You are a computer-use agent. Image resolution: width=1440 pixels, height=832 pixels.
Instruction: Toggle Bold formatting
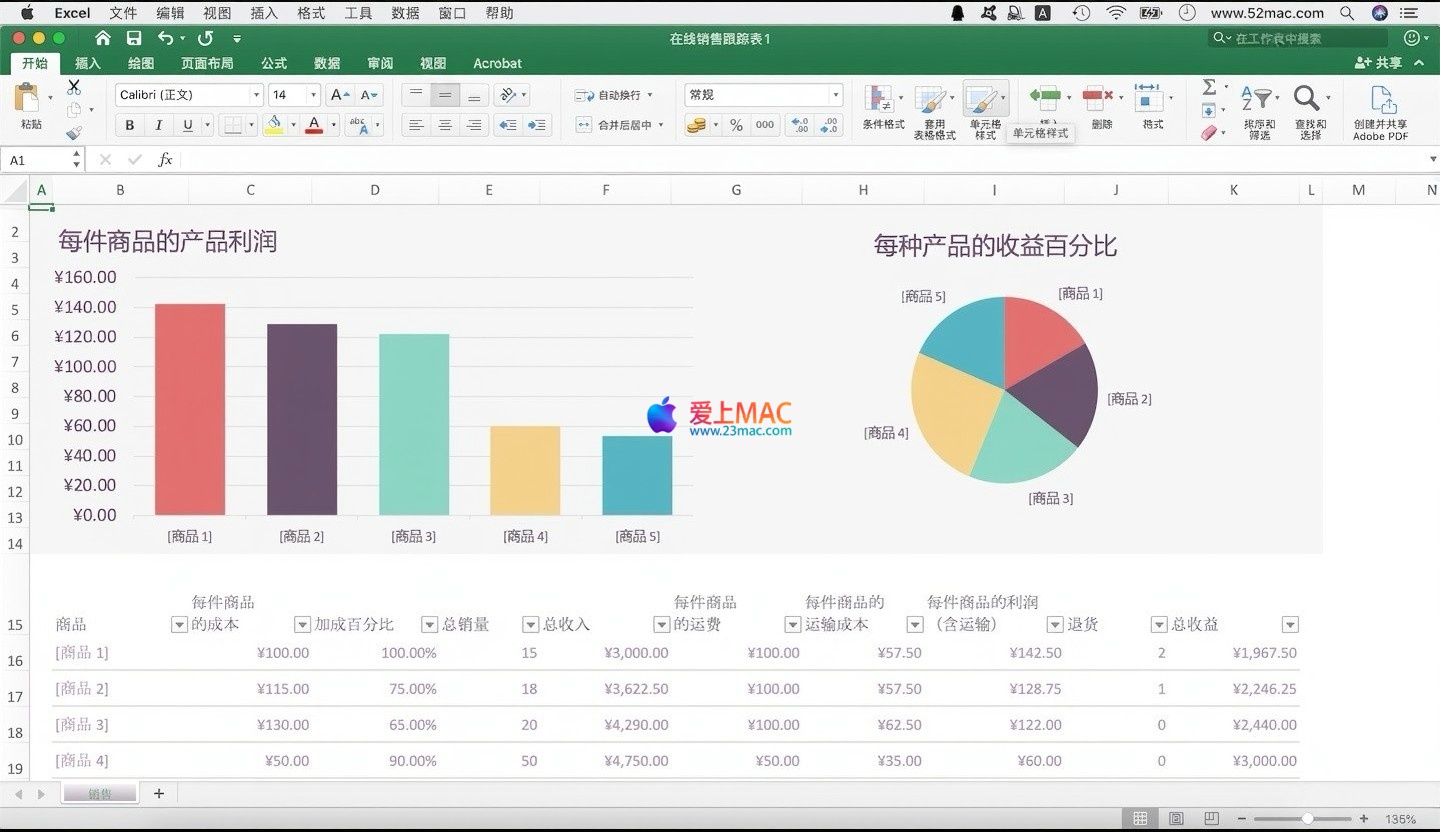[129, 125]
